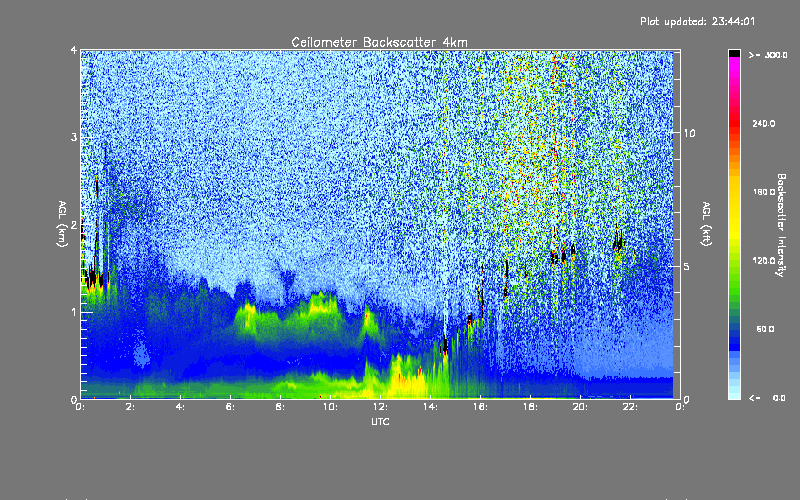The width and height of the screenshot is (800, 500).
Task: Click the '2' tick on the AGL (km) axis
Action: click(x=74, y=225)
